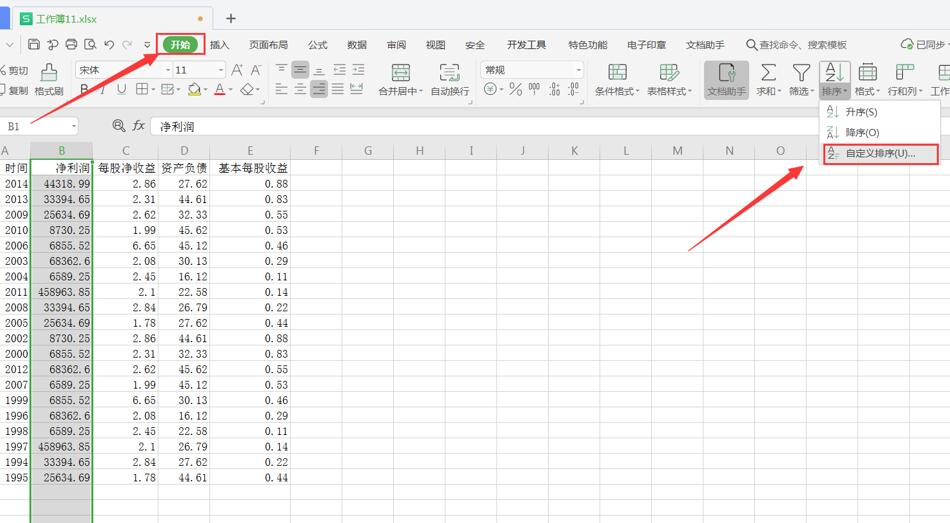Click the 查找命令、搜索模板 search field
This screenshot has width=950, height=523.
point(796,45)
